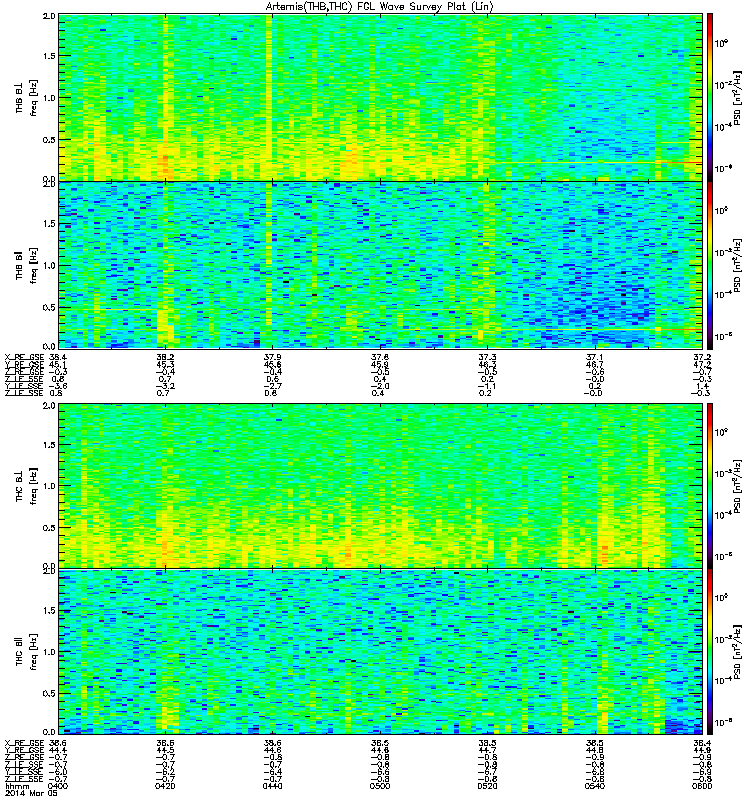The image size is (750, 800).
Task: Click the 1.0 frequency tick of the THB B-parallel panel
Action: 49,265
